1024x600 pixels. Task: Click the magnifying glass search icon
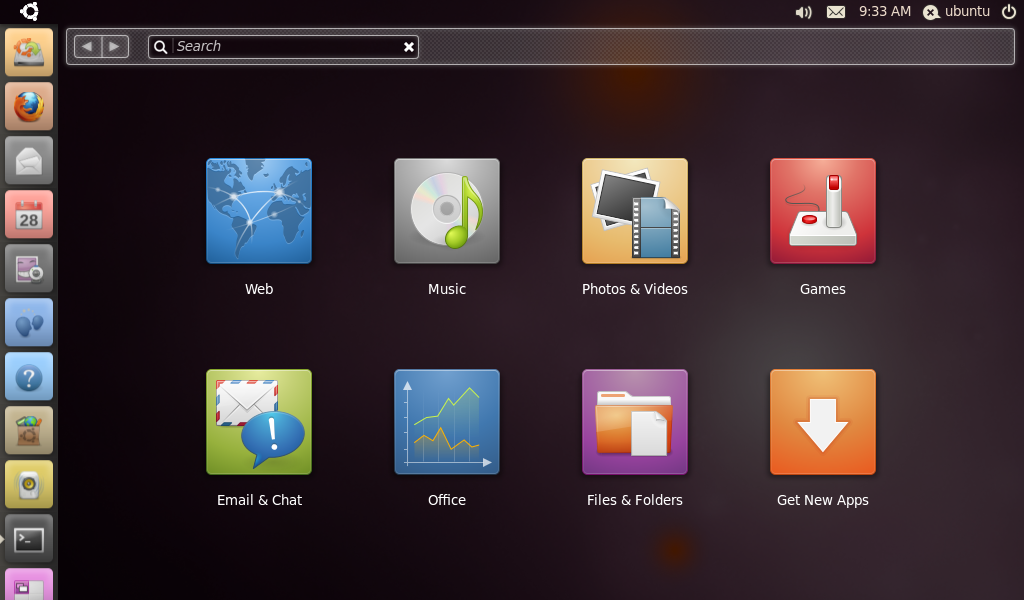pyautogui.click(x=161, y=47)
